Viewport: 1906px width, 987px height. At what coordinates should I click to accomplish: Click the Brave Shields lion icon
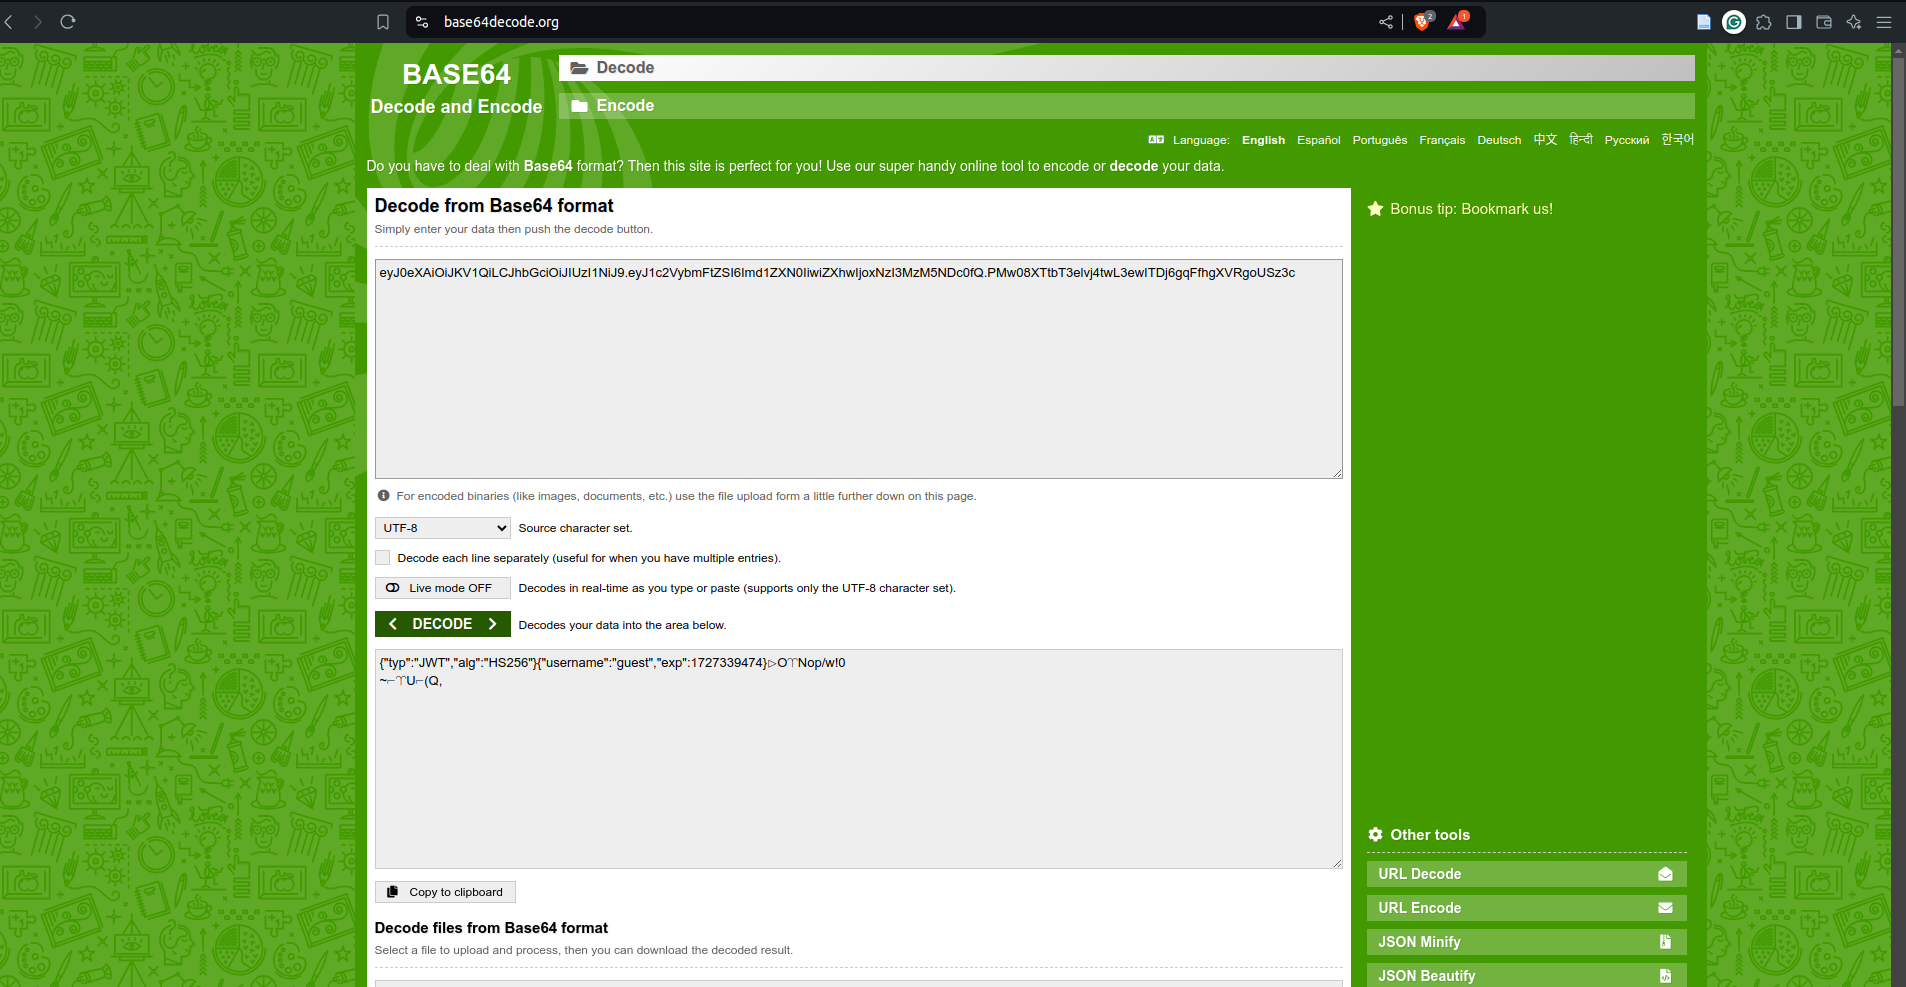[1422, 22]
